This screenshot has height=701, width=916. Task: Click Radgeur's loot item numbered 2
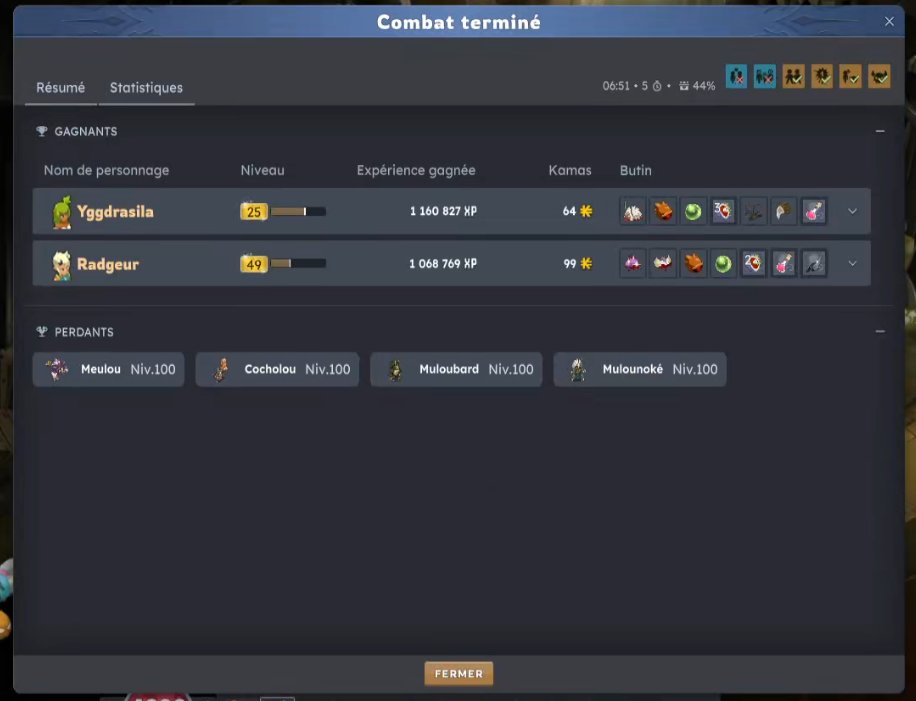tap(754, 263)
